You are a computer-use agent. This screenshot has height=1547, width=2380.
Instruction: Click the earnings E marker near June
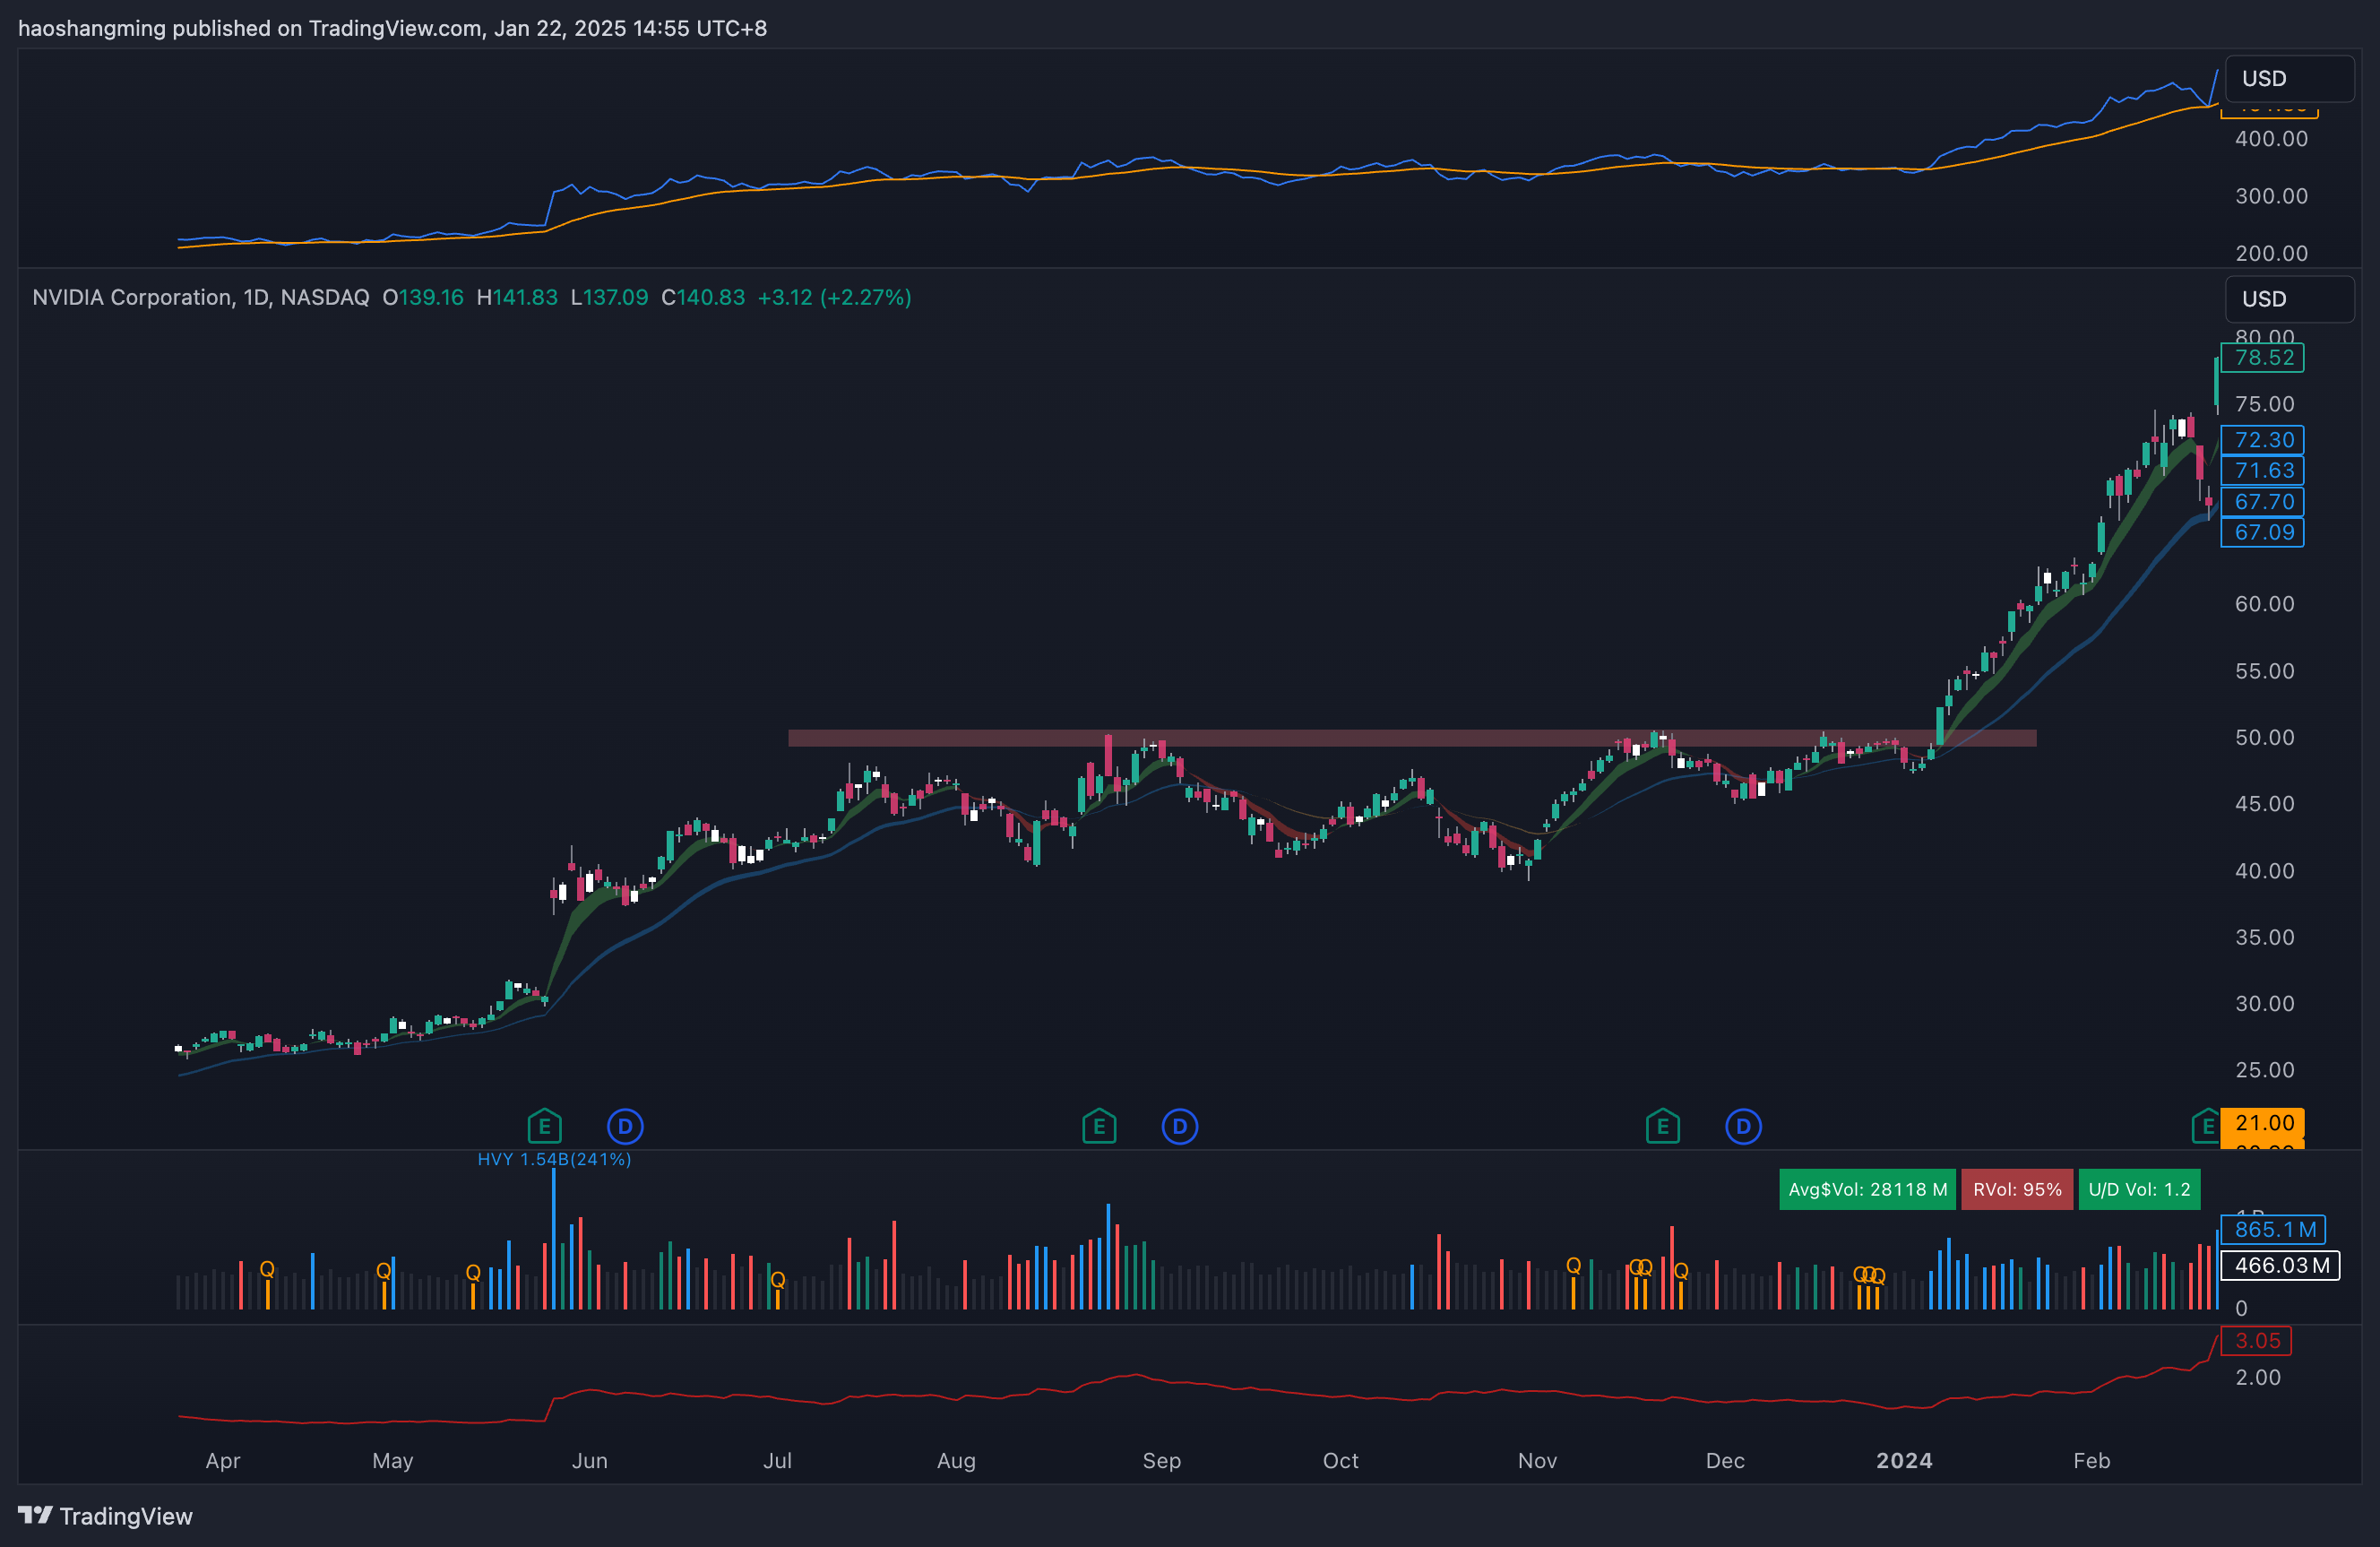pos(544,1127)
